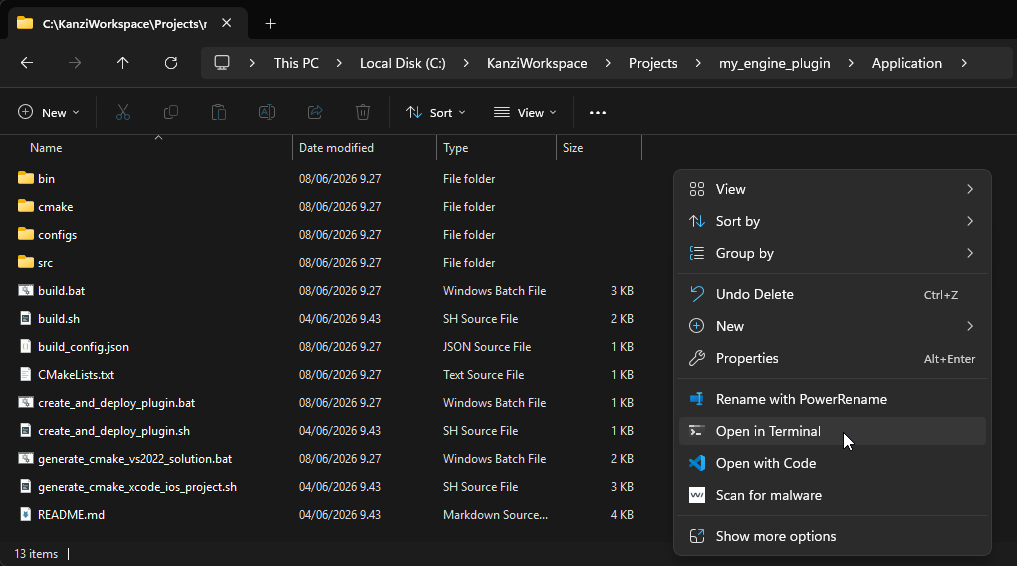The image size is (1017, 566).
Task: Click the Scan for malware icon
Action: click(x=697, y=495)
